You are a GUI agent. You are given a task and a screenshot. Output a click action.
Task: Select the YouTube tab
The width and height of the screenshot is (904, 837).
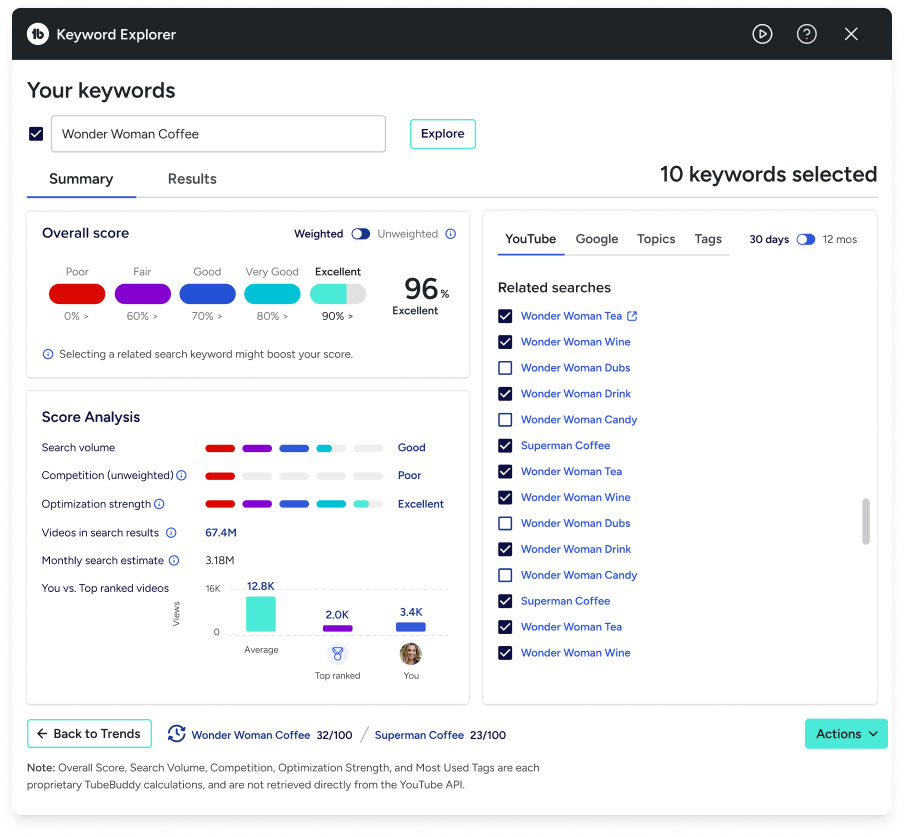(x=530, y=239)
